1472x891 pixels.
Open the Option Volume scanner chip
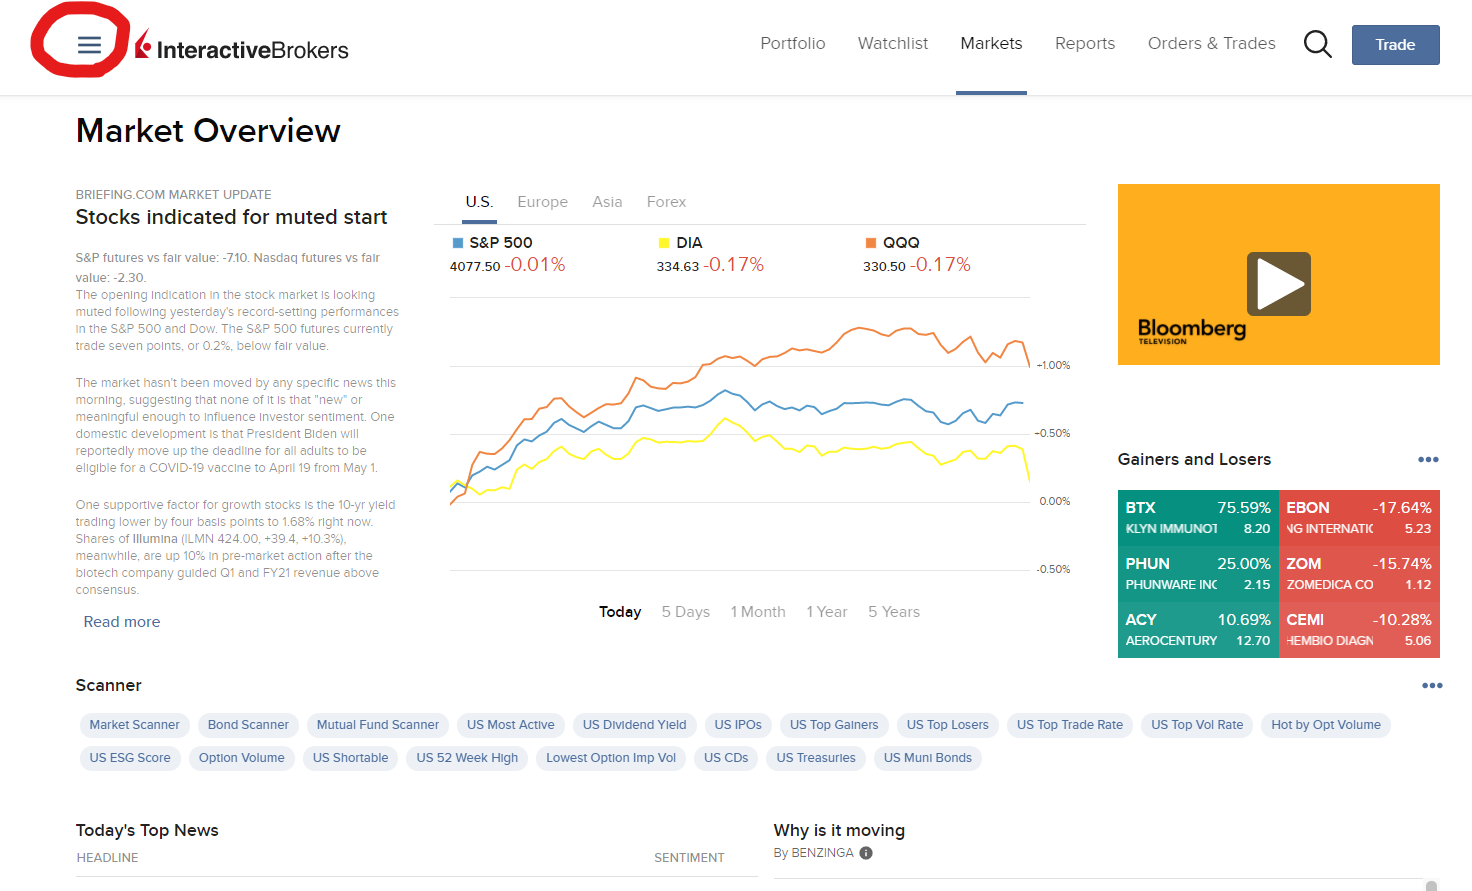pos(242,758)
